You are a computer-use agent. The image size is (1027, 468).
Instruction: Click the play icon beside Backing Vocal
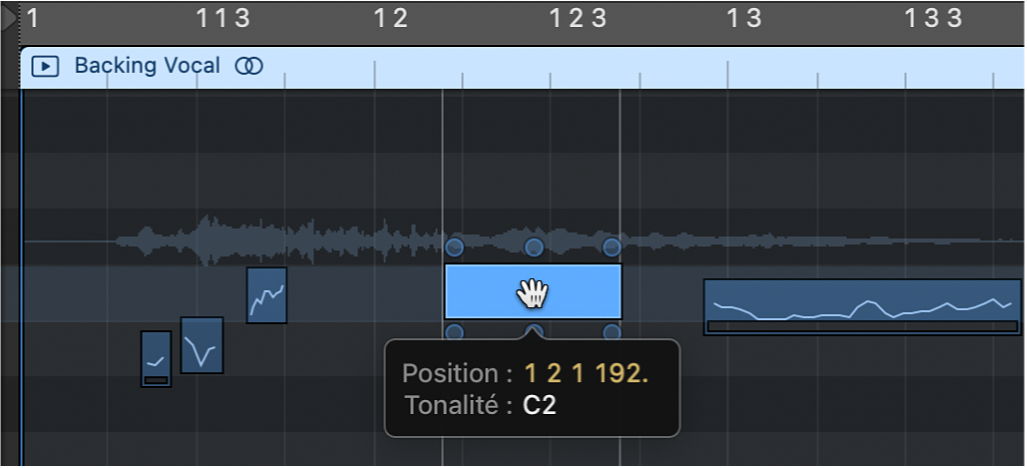click(x=45, y=67)
